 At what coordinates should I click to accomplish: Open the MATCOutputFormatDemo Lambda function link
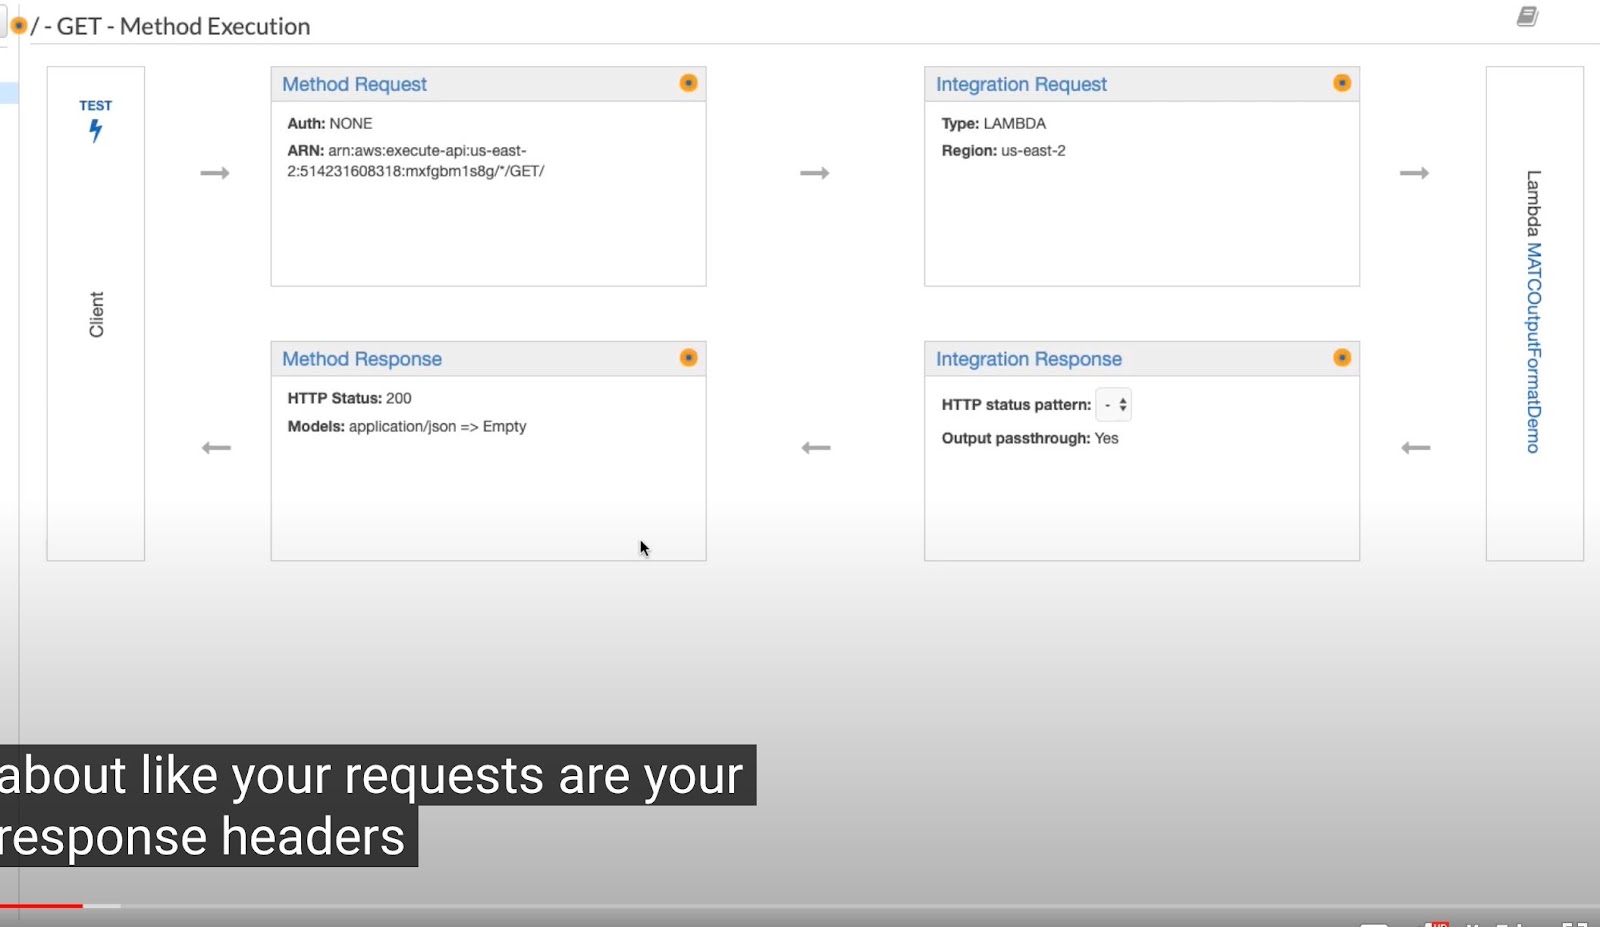tap(1533, 348)
